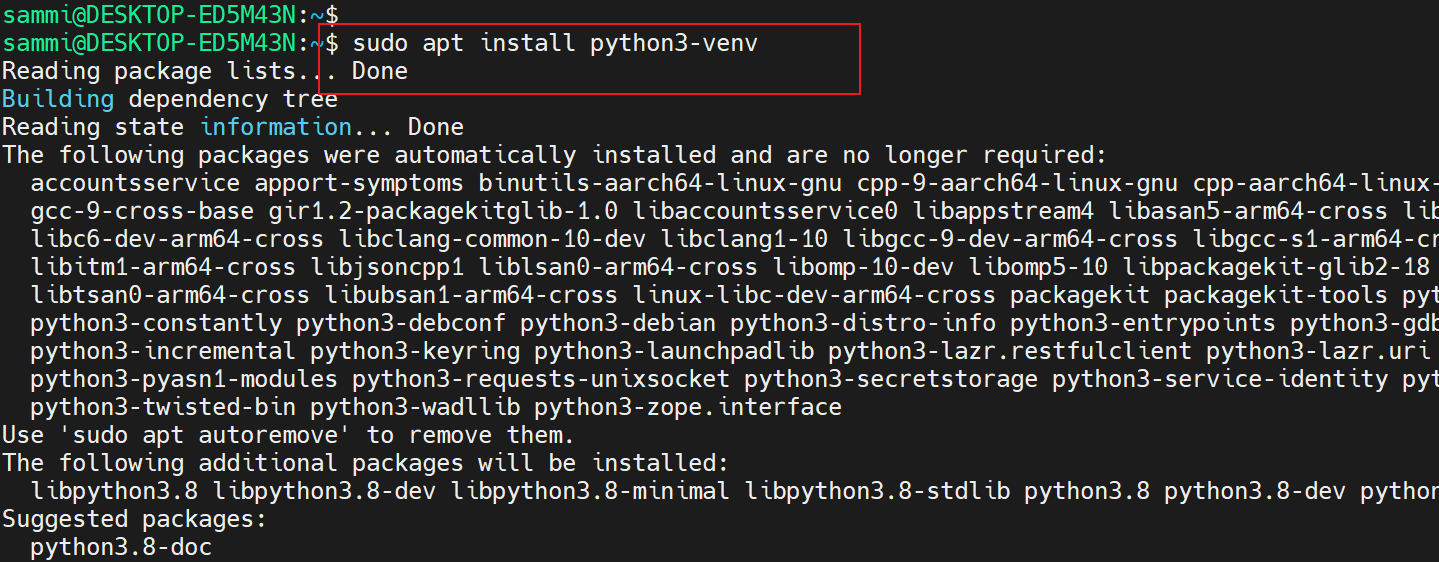The width and height of the screenshot is (1439, 562).
Task: Click 'python3-distro-info' package name
Action: [x=863, y=323]
